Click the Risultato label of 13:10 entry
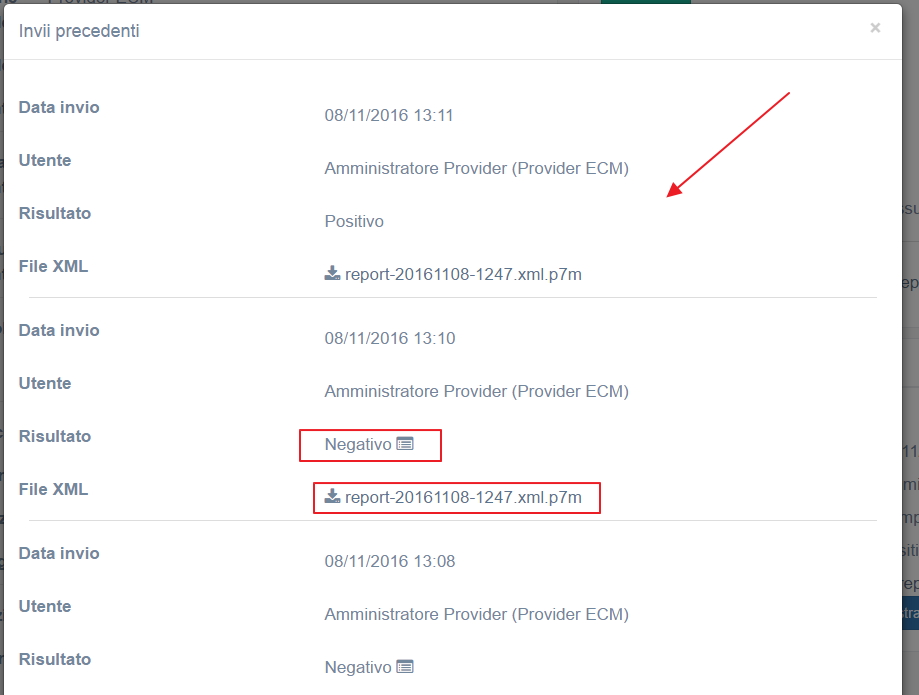 [x=55, y=436]
